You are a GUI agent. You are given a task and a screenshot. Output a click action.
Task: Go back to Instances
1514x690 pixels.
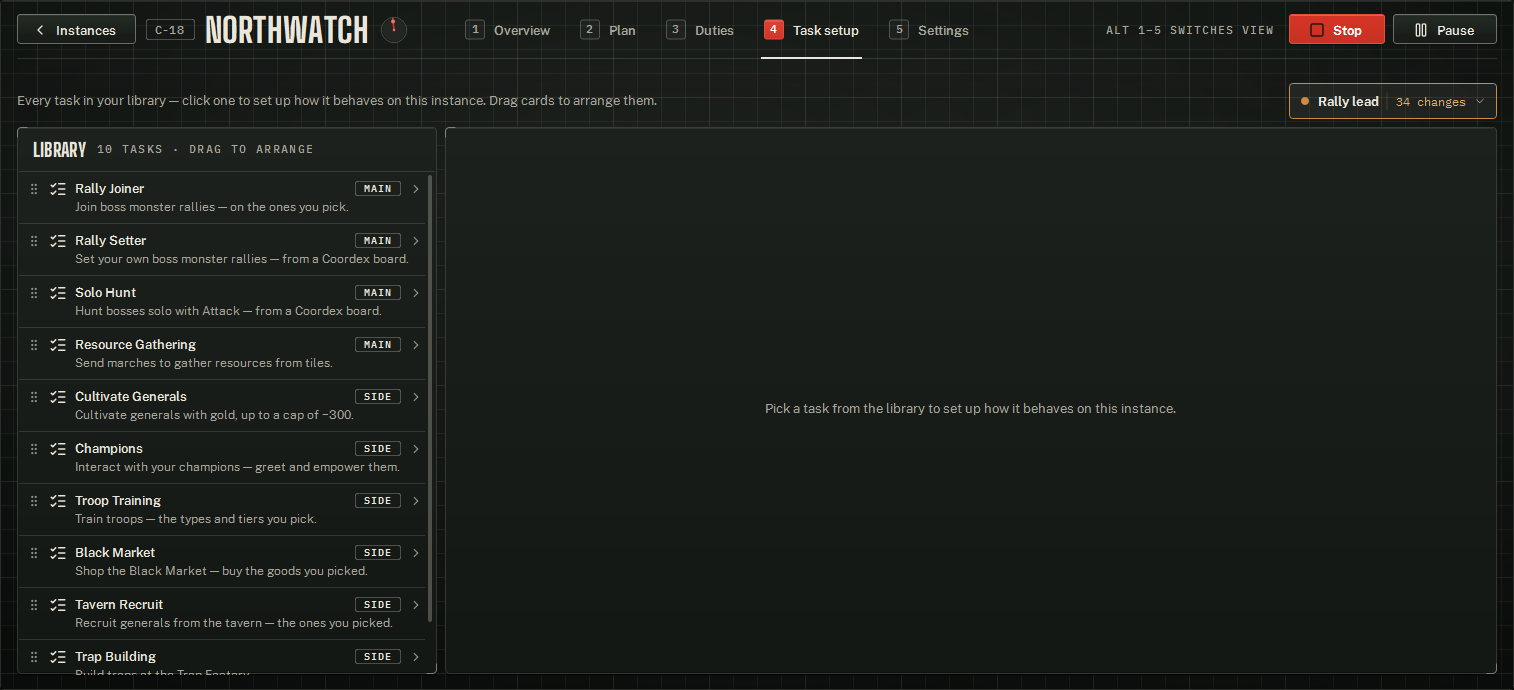pos(76,30)
